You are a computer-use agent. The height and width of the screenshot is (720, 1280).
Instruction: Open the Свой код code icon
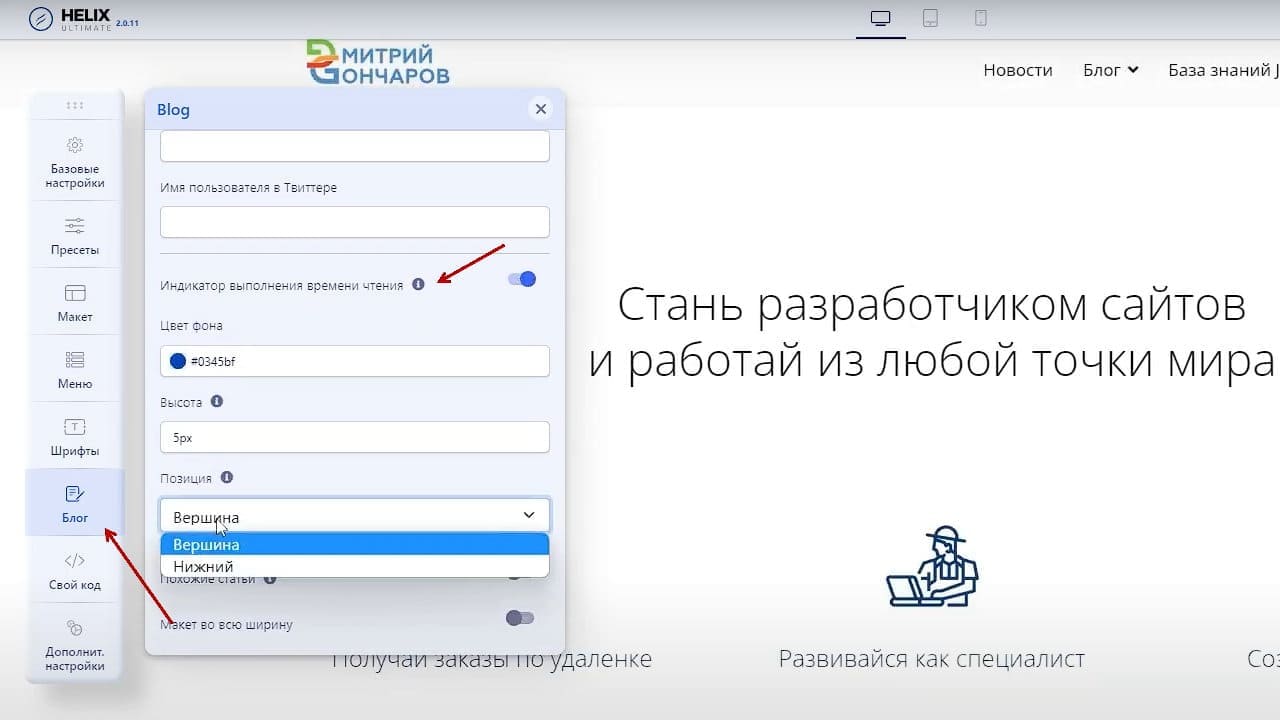[75, 561]
